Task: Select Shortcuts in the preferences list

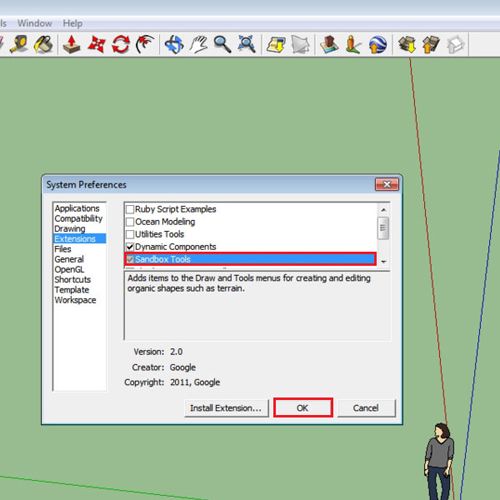Action: 72,279
